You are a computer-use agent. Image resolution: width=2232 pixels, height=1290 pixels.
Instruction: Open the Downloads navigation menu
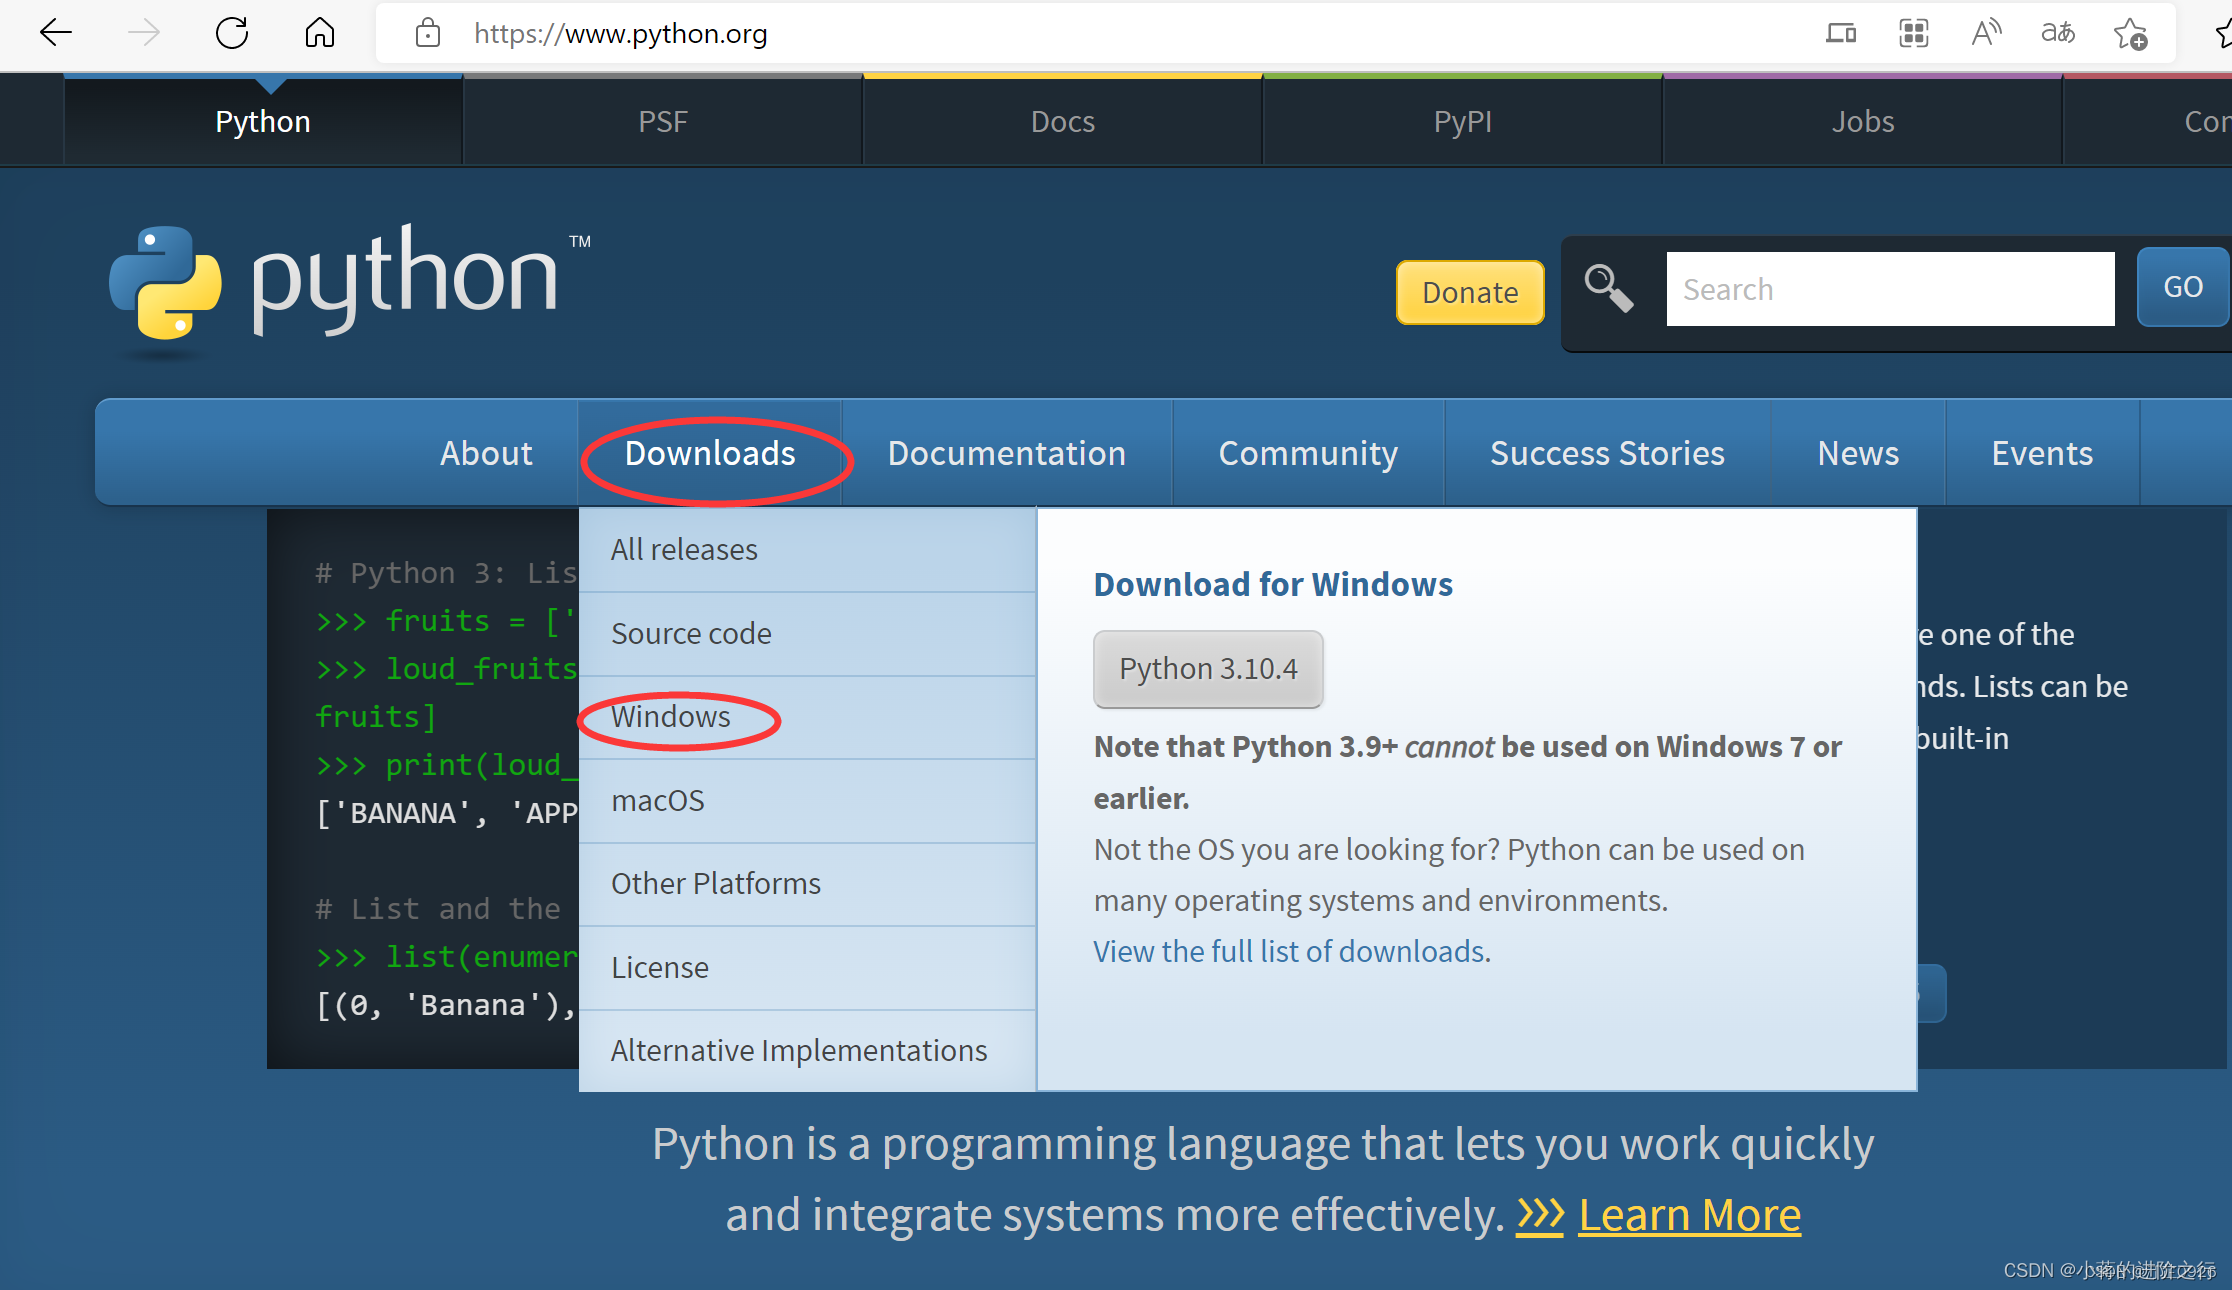click(710, 453)
